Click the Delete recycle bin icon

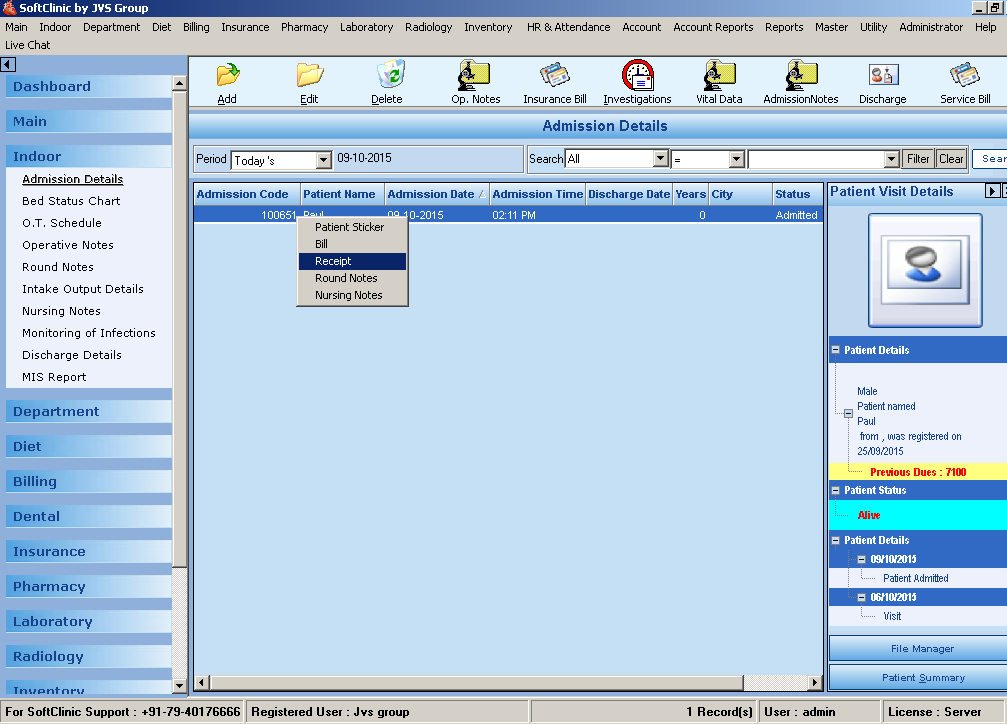tap(387, 76)
